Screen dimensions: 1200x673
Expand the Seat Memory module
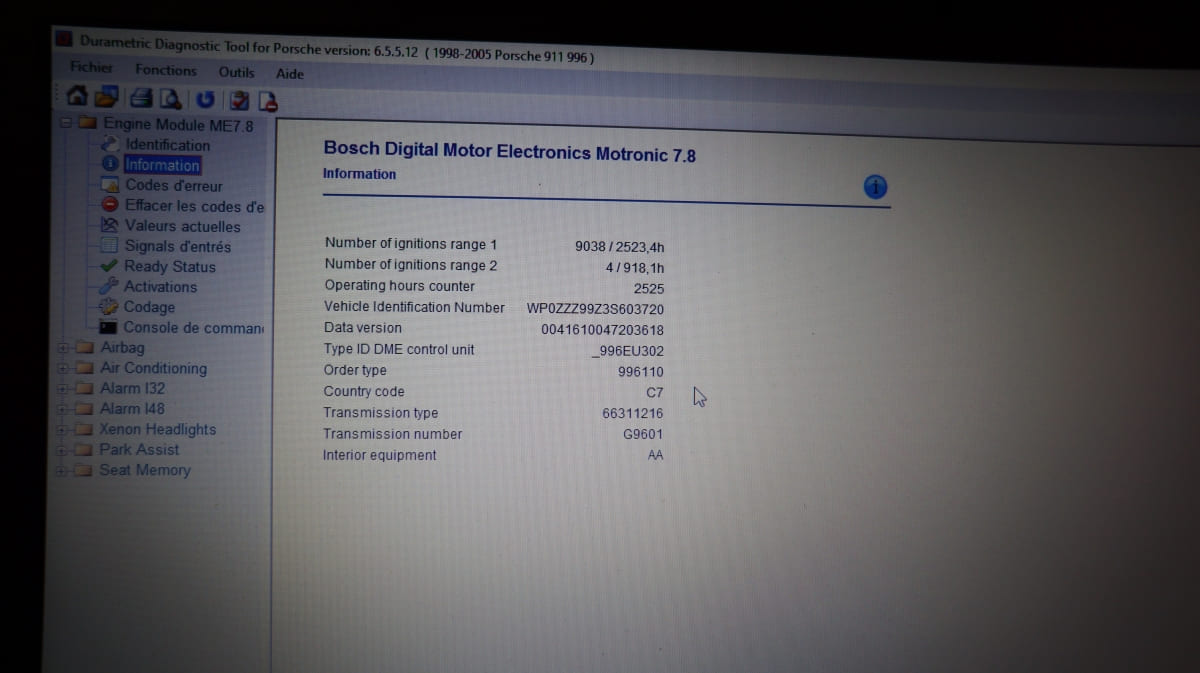point(62,470)
